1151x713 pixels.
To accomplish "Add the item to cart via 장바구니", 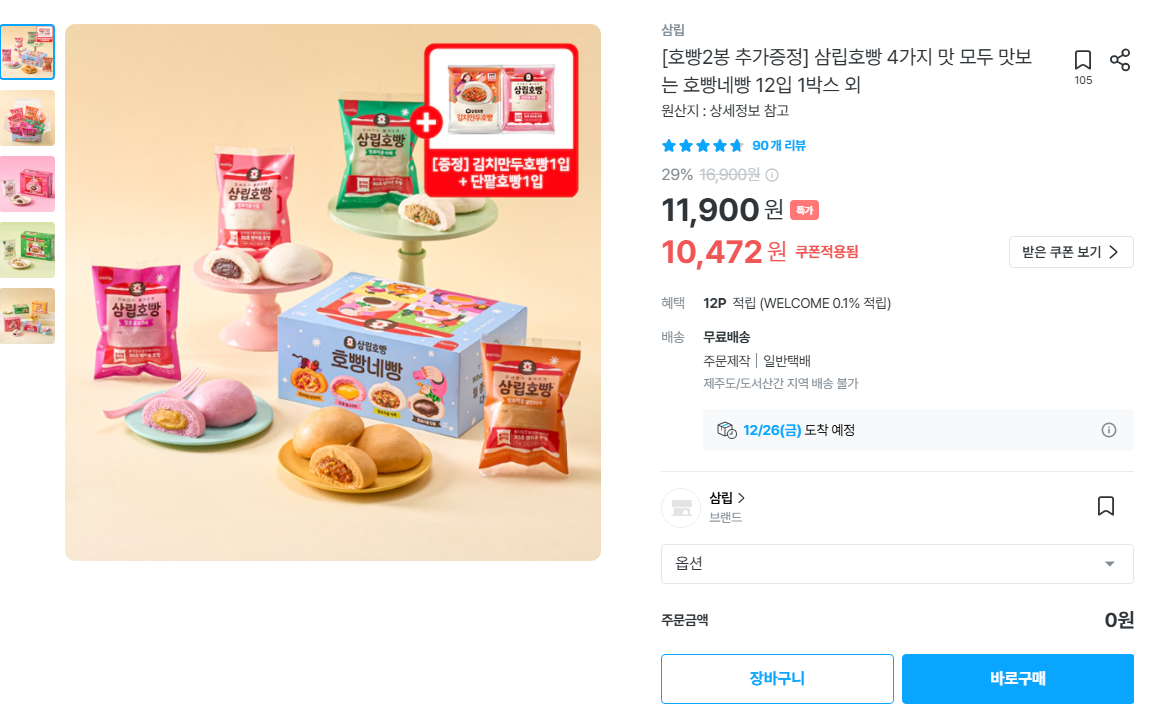I will (777, 678).
